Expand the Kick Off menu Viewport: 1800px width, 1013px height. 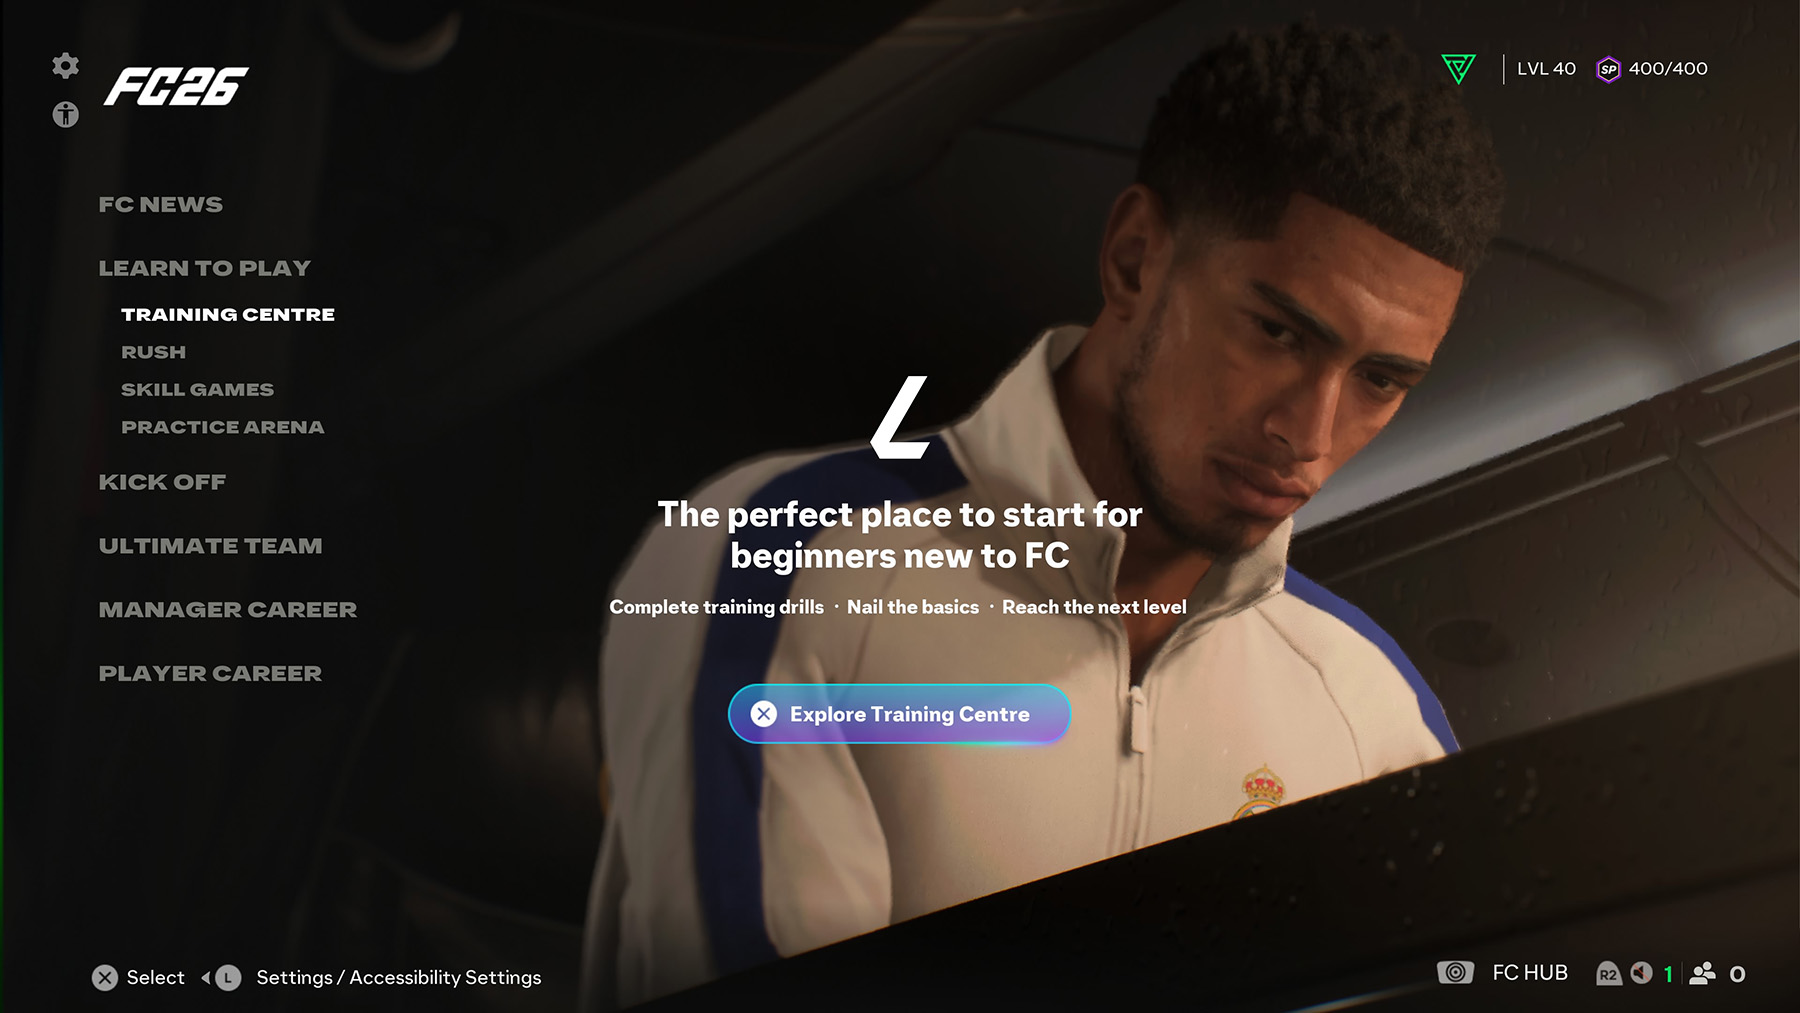pyautogui.click(x=162, y=482)
